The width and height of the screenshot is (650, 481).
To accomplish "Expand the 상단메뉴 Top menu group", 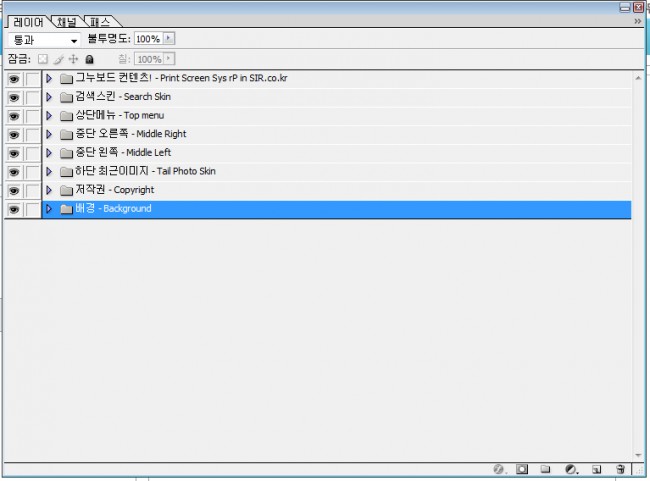I will tap(49, 115).
